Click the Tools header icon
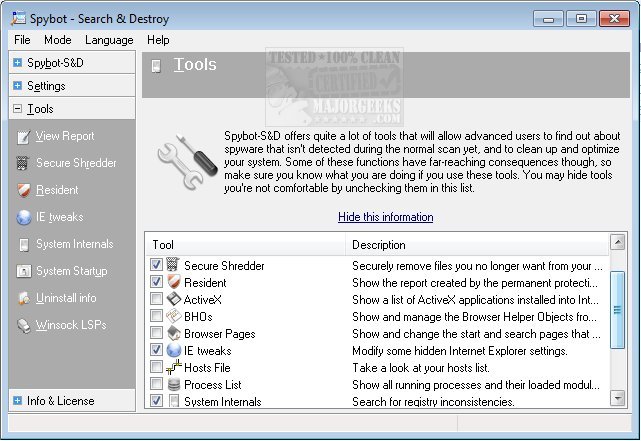 [156, 66]
